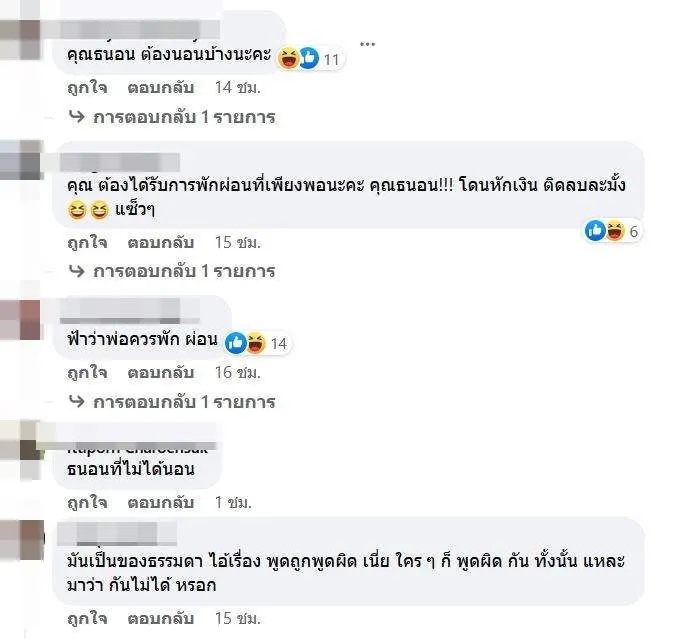Expand 1 reply under the 15 ชม. comment

click(184, 271)
